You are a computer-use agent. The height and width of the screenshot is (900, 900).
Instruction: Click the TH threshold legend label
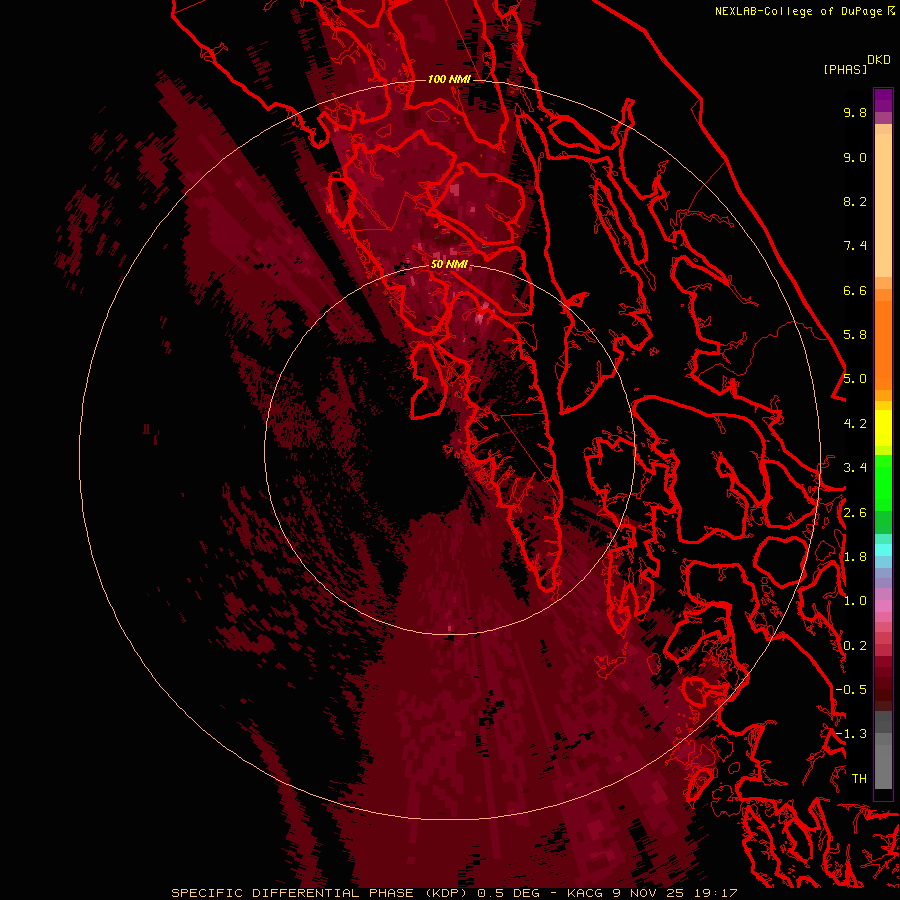click(x=859, y=779)
